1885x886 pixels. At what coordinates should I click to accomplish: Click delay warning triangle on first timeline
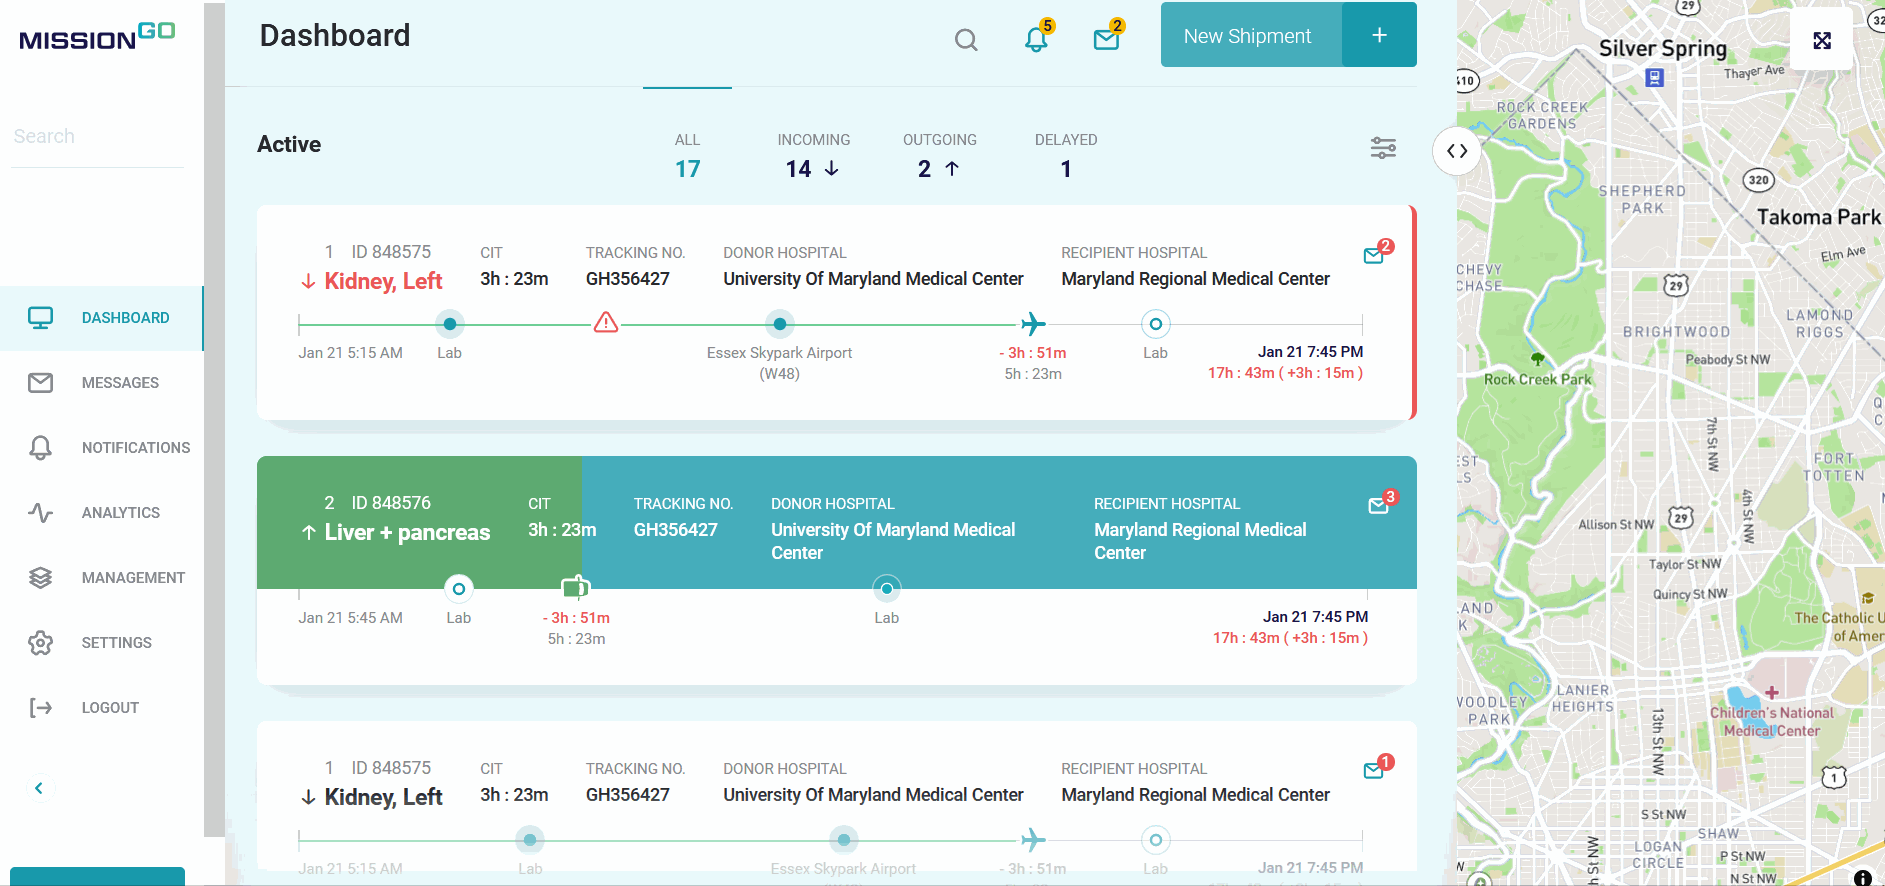[x=606, y=323]
